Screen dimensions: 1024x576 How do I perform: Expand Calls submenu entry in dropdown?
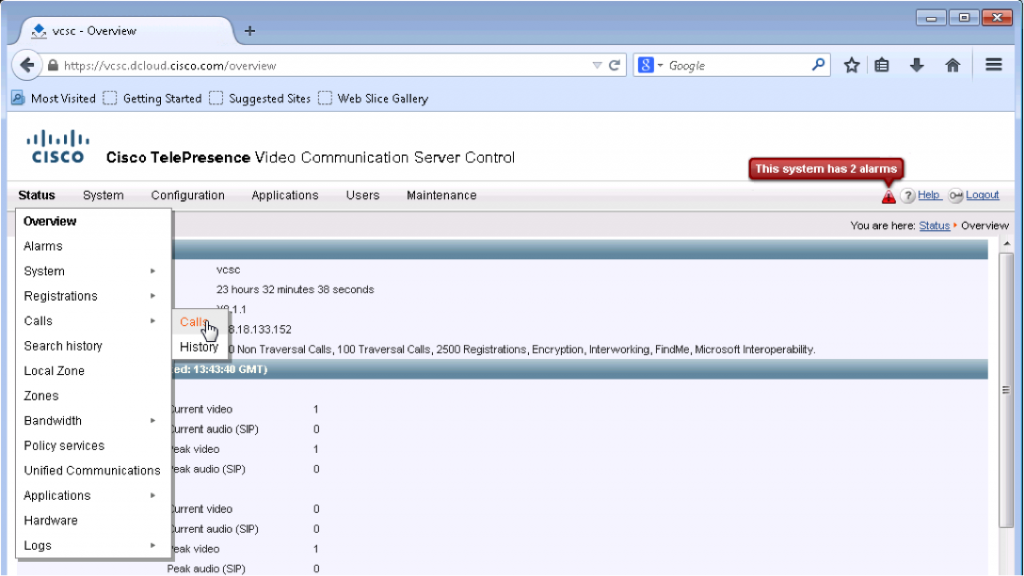coord(93,321)
